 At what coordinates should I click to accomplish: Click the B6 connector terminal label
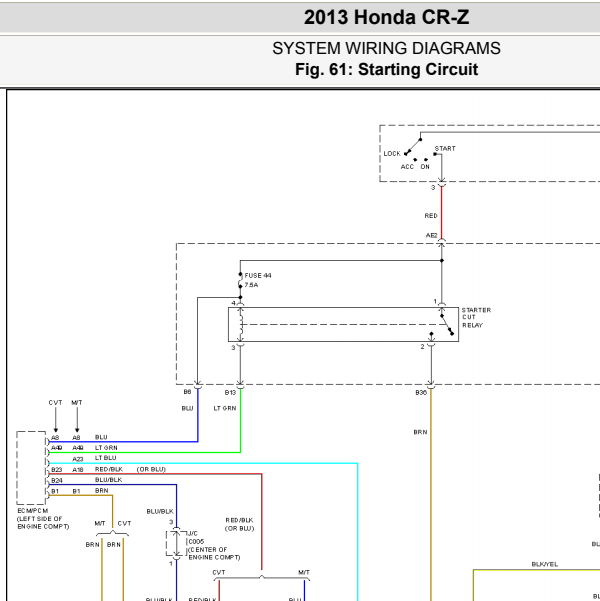coord(187,392)
